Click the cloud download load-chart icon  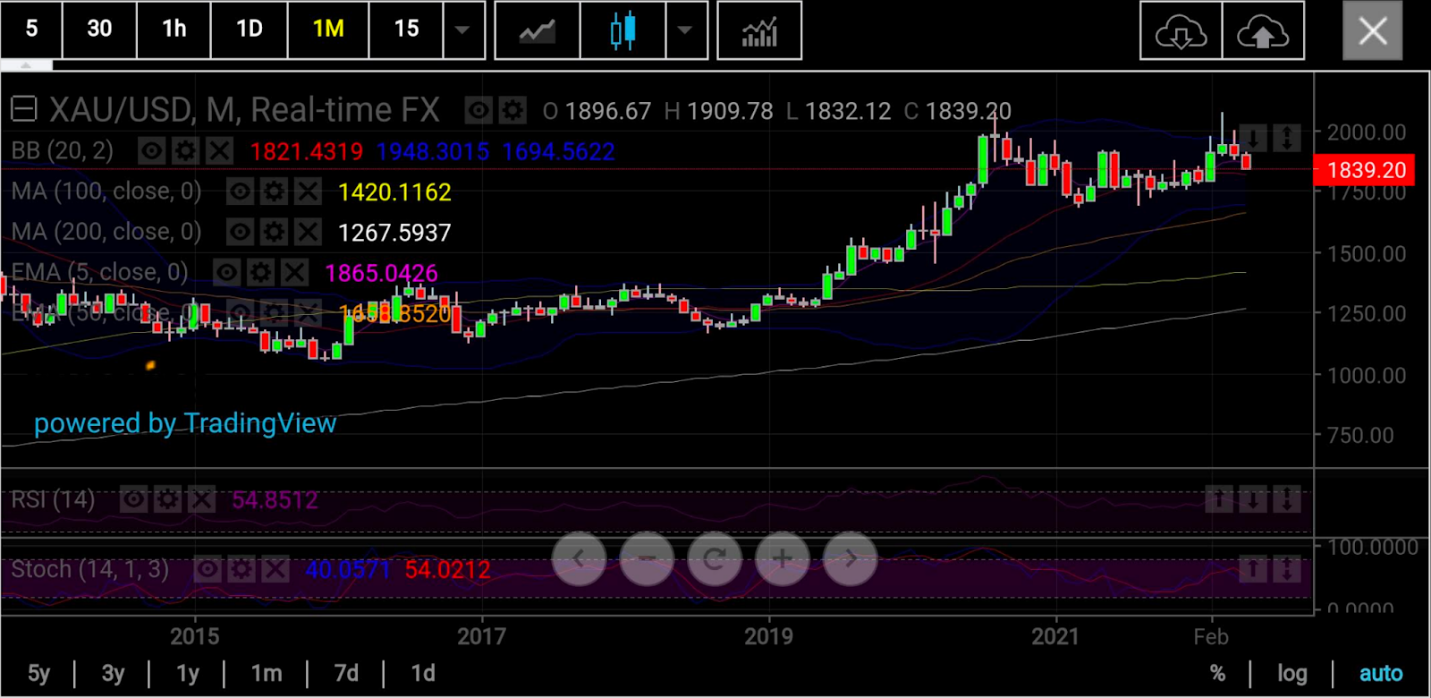(1181, 30)
